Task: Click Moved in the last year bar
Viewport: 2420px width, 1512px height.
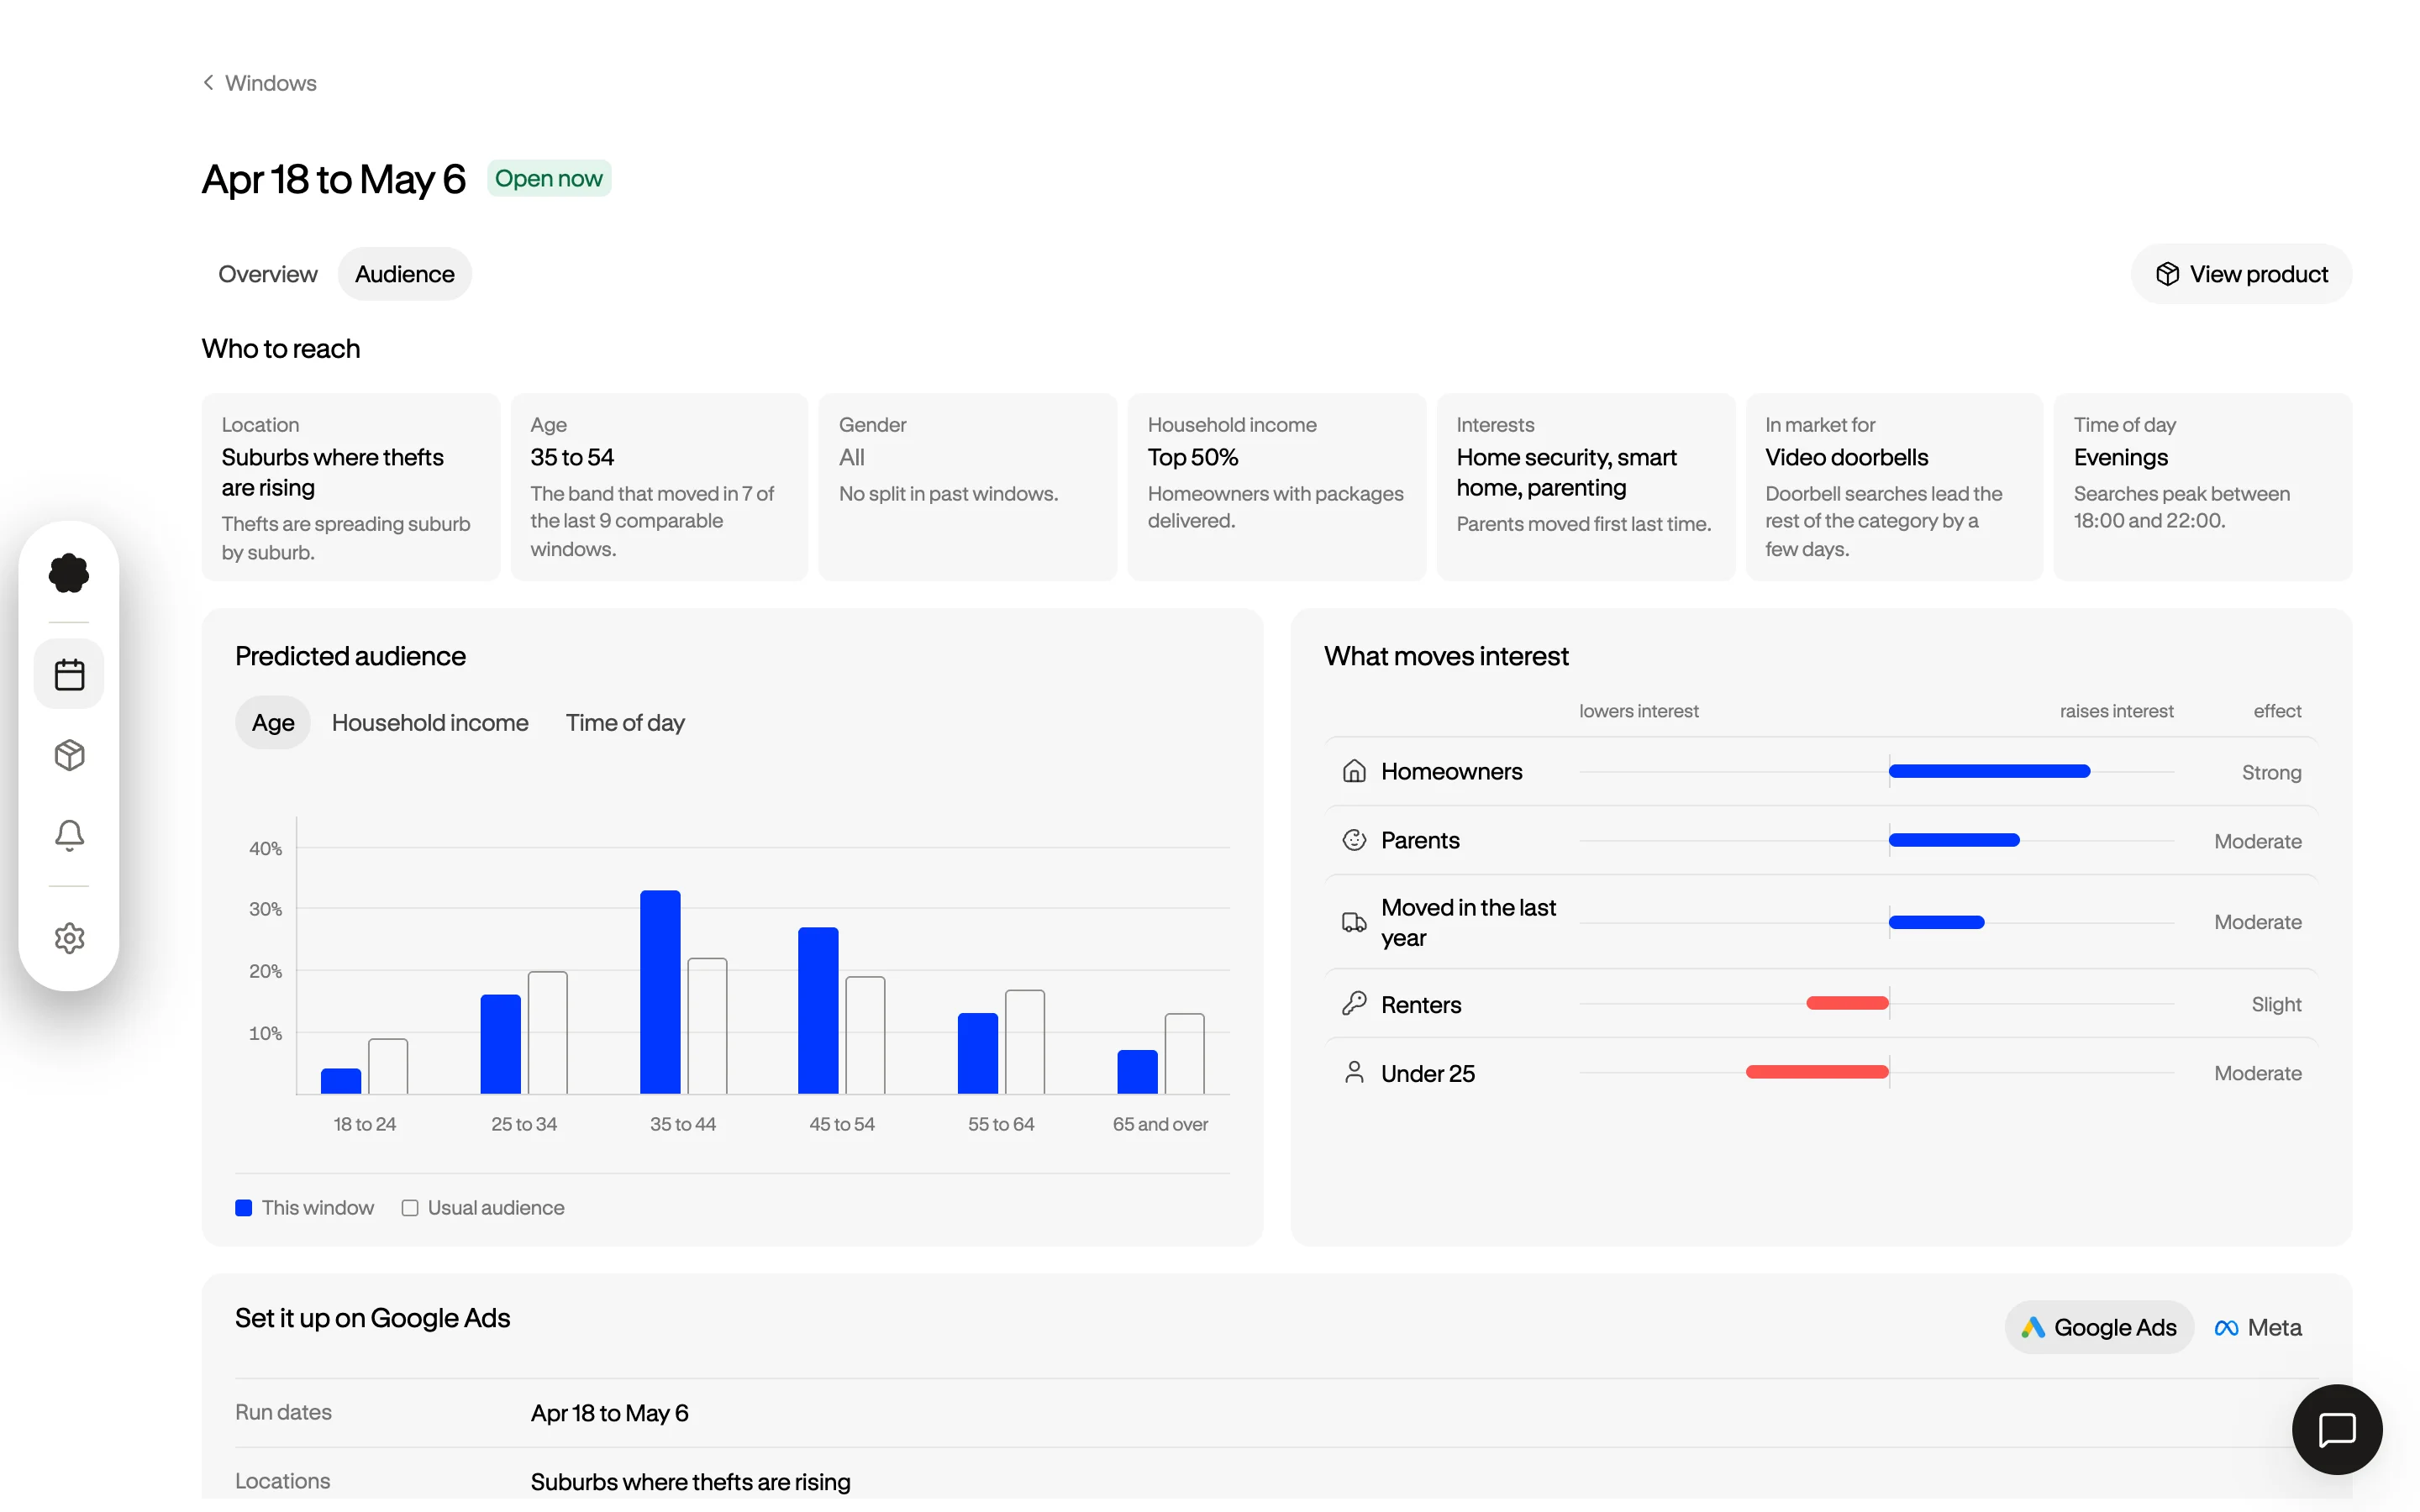Action: [1936, 922]
